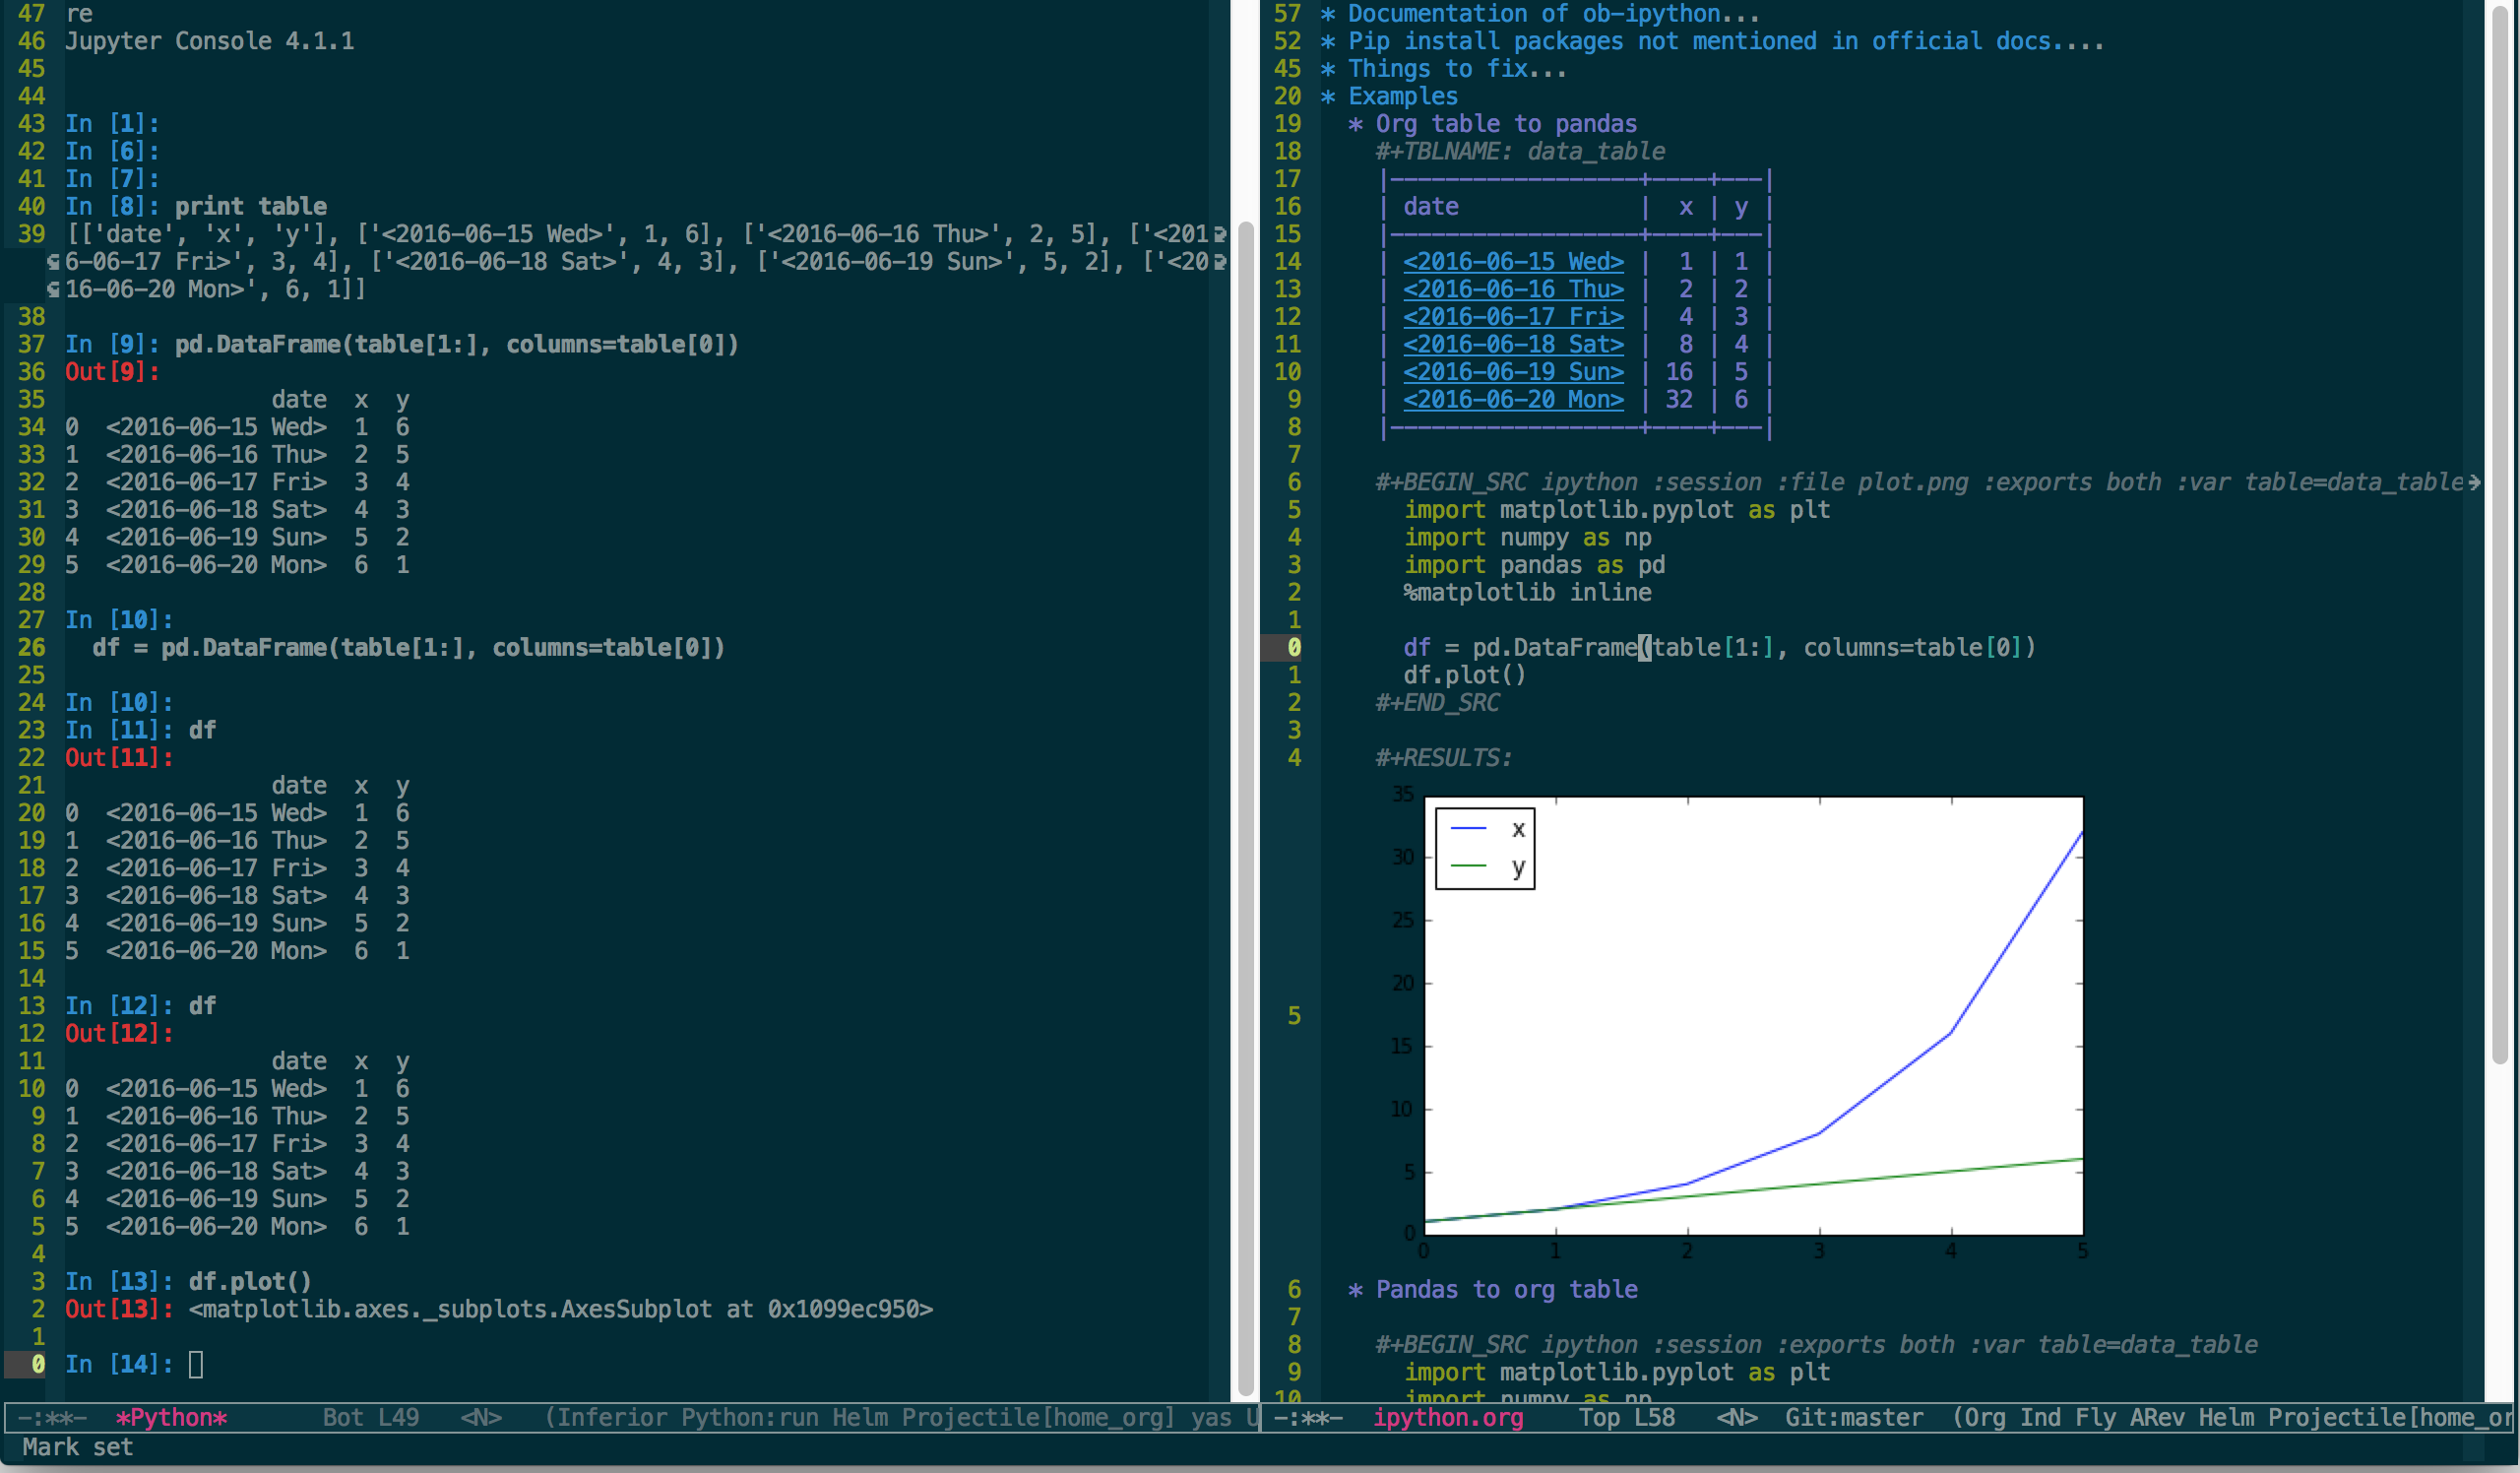Open the <2016-06-20 Mon> timestamp link
The width and height of the screenshot is (2520, 1473).
coord(1513,399)
